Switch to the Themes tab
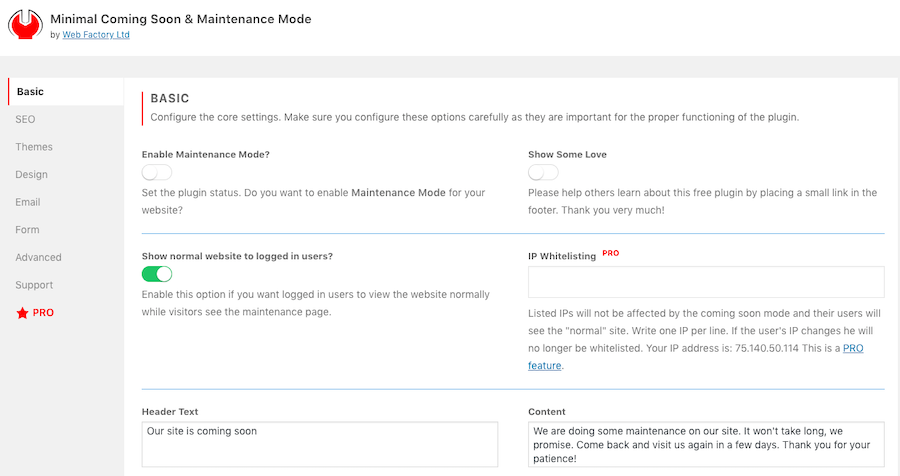Image resolution: width=900 pixels, height=476 pixels. pyautogui.click(x=34, y=147)
